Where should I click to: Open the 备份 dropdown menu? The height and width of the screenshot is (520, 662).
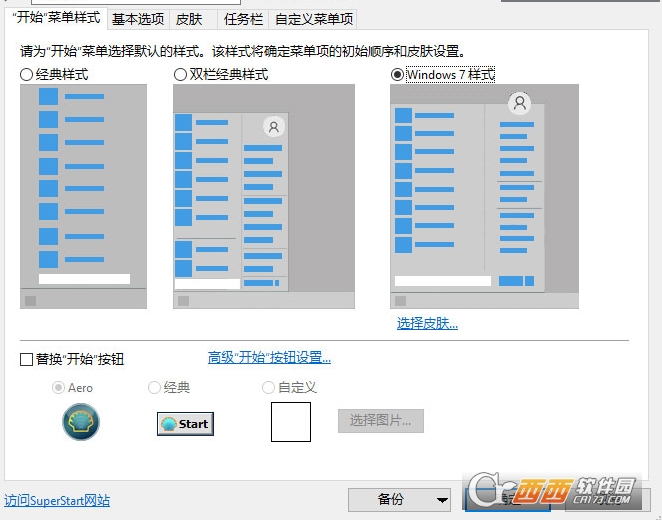[x=400, y=499]
